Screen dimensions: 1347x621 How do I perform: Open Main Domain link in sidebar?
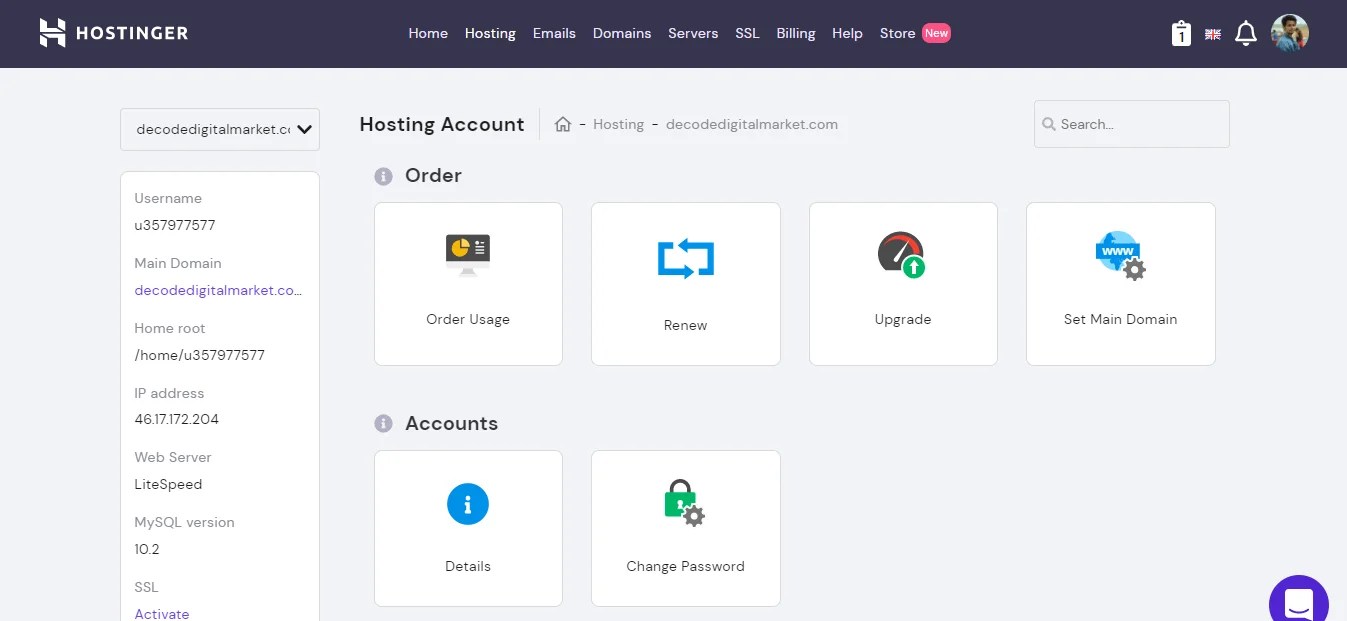tap(218, 290)
